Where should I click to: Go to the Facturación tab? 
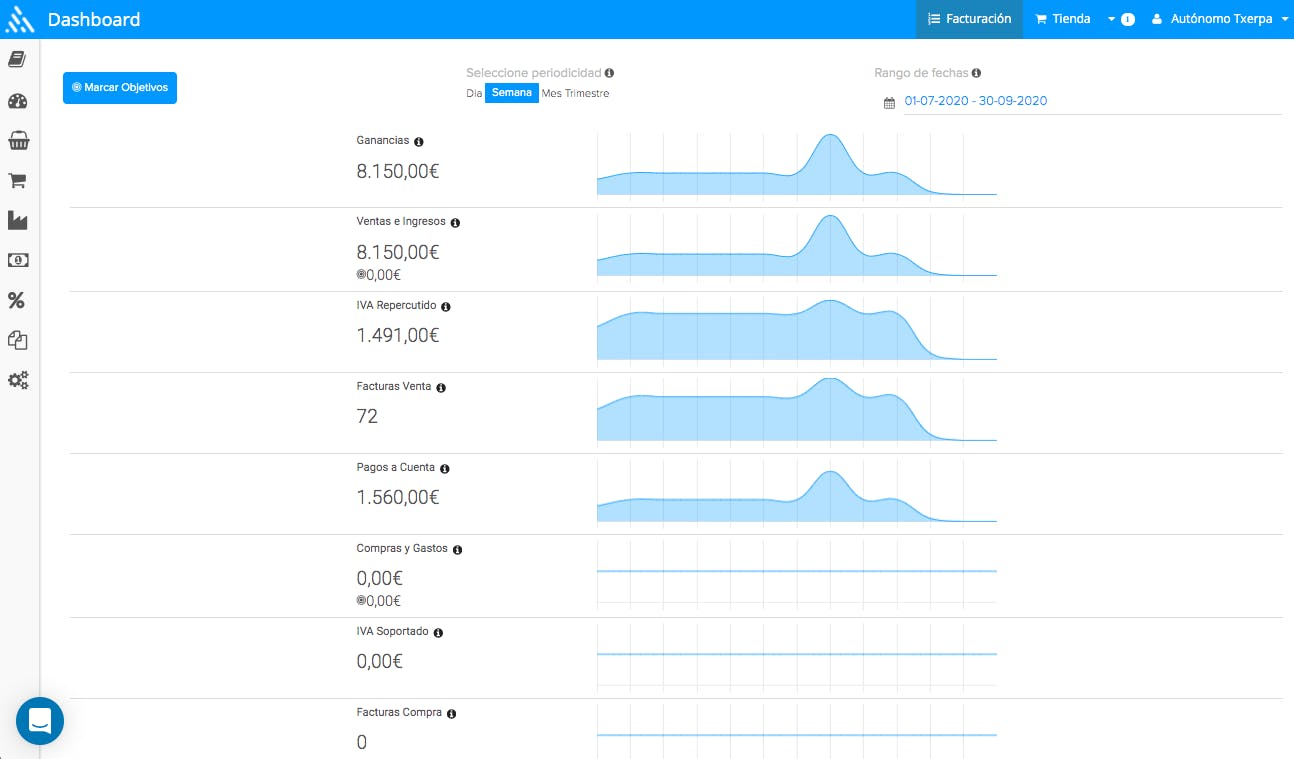coord(969,19)
